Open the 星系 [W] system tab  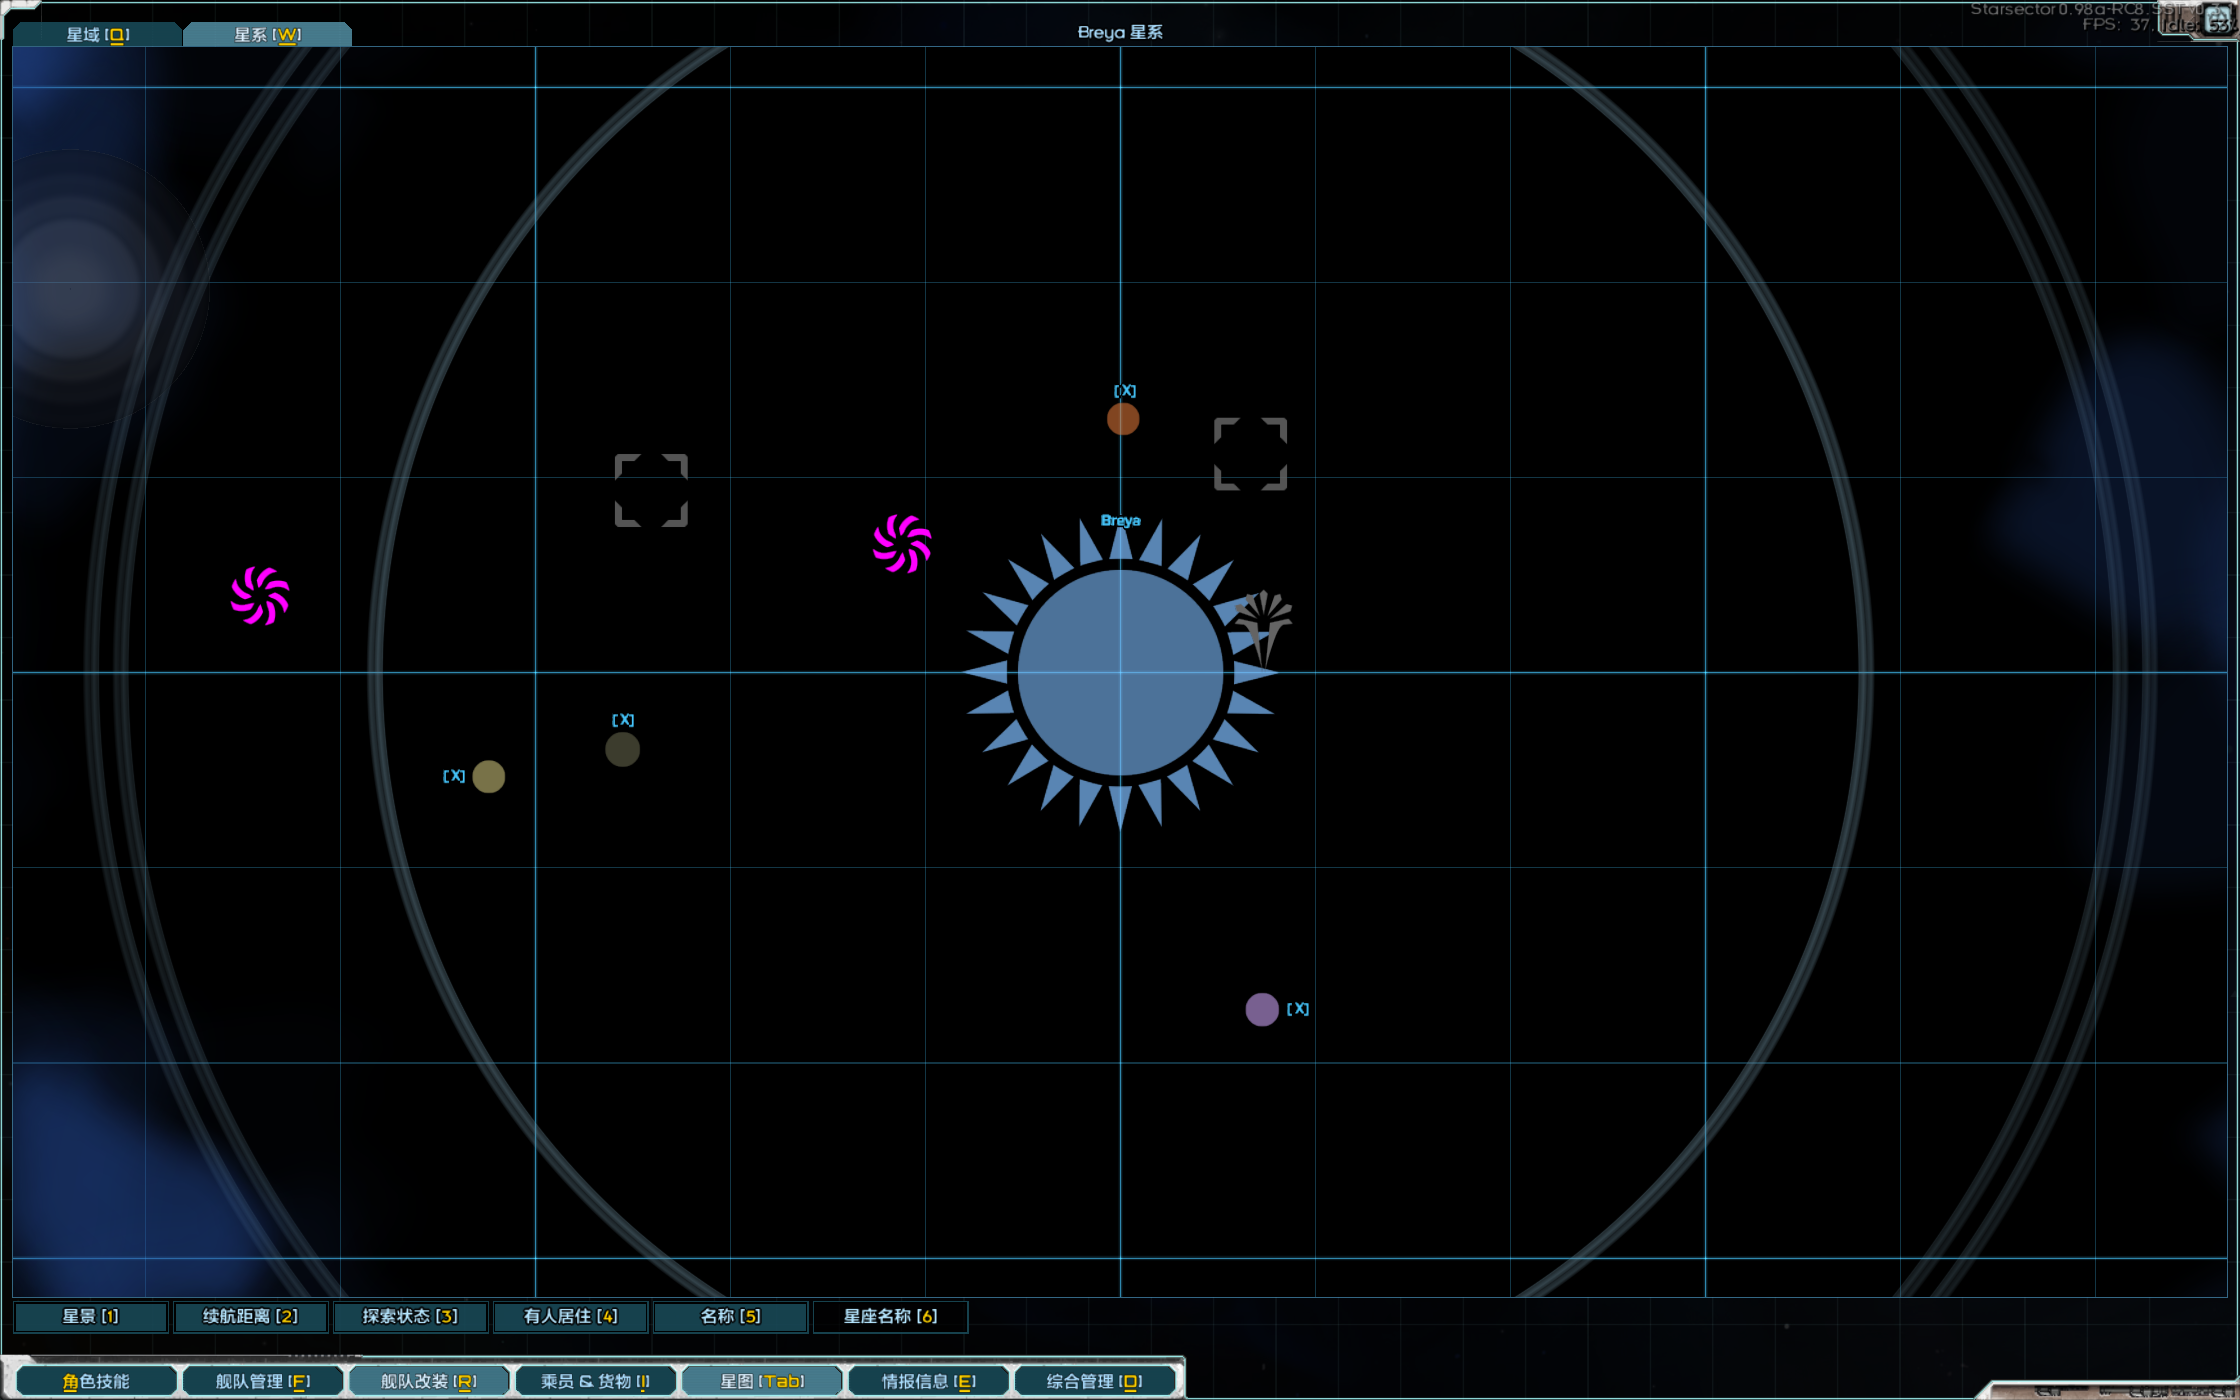click(267, 35)
